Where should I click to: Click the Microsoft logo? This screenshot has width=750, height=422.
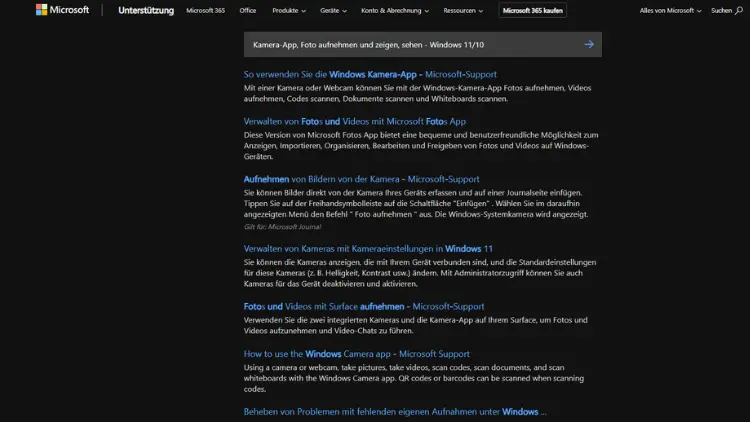[62, 10]
